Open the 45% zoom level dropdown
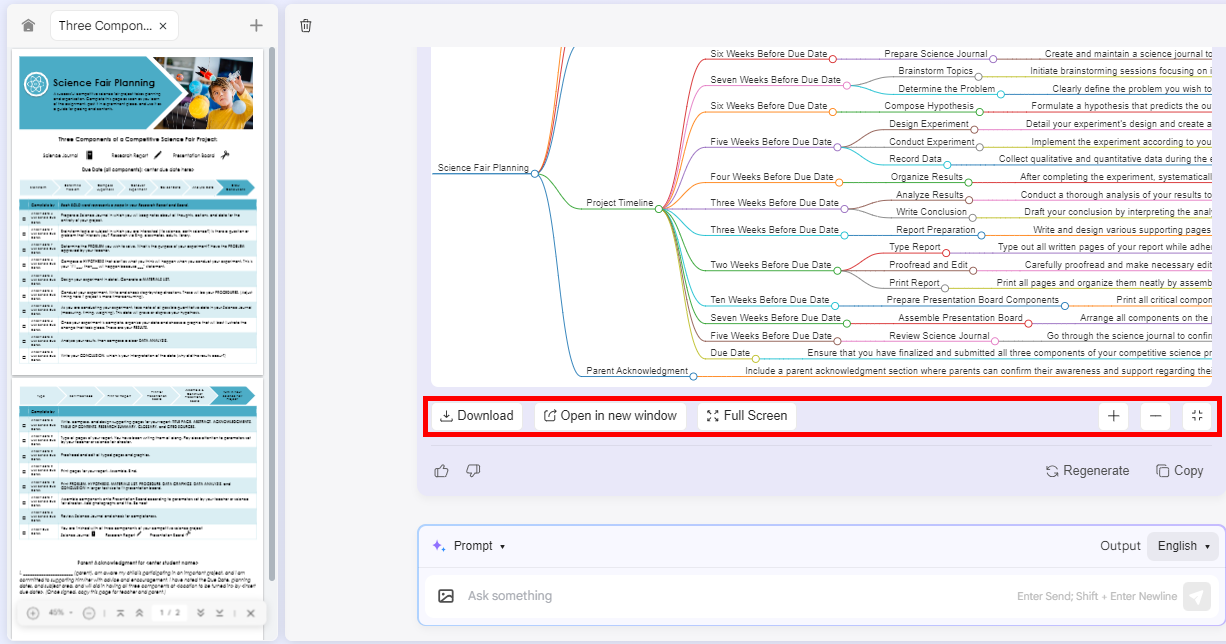1226x644 pixels. coord(60,613)
